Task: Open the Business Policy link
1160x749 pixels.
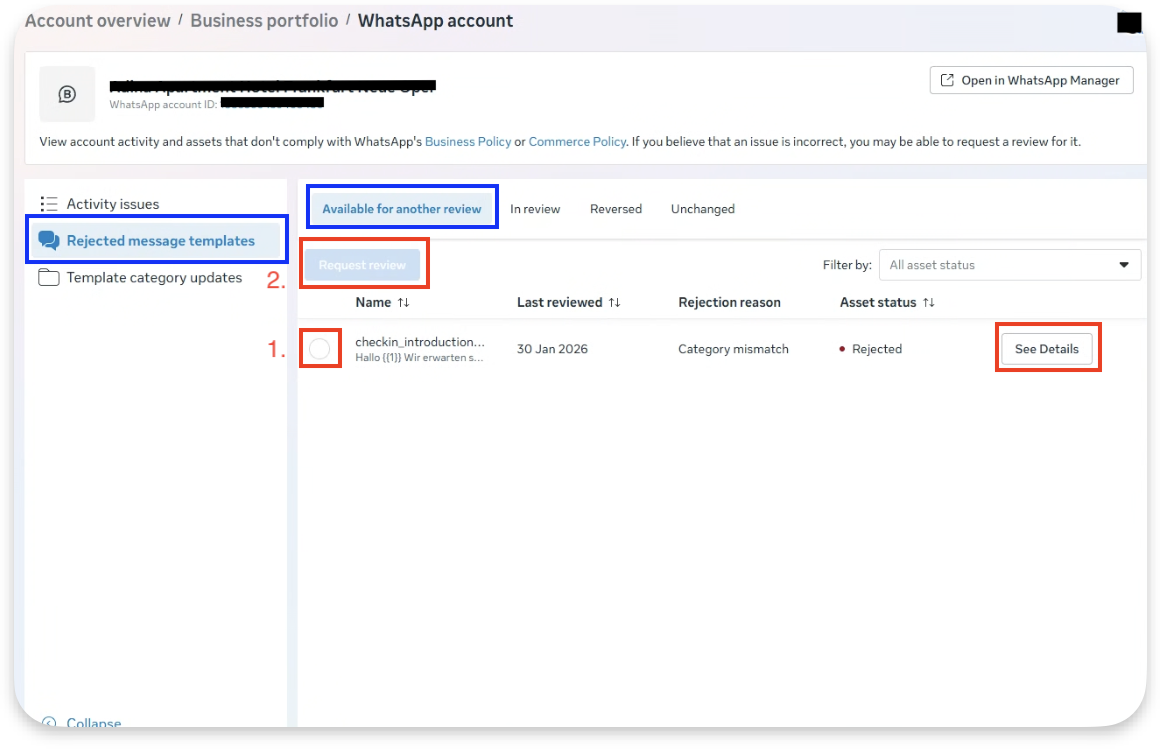Action: (468, 141)
